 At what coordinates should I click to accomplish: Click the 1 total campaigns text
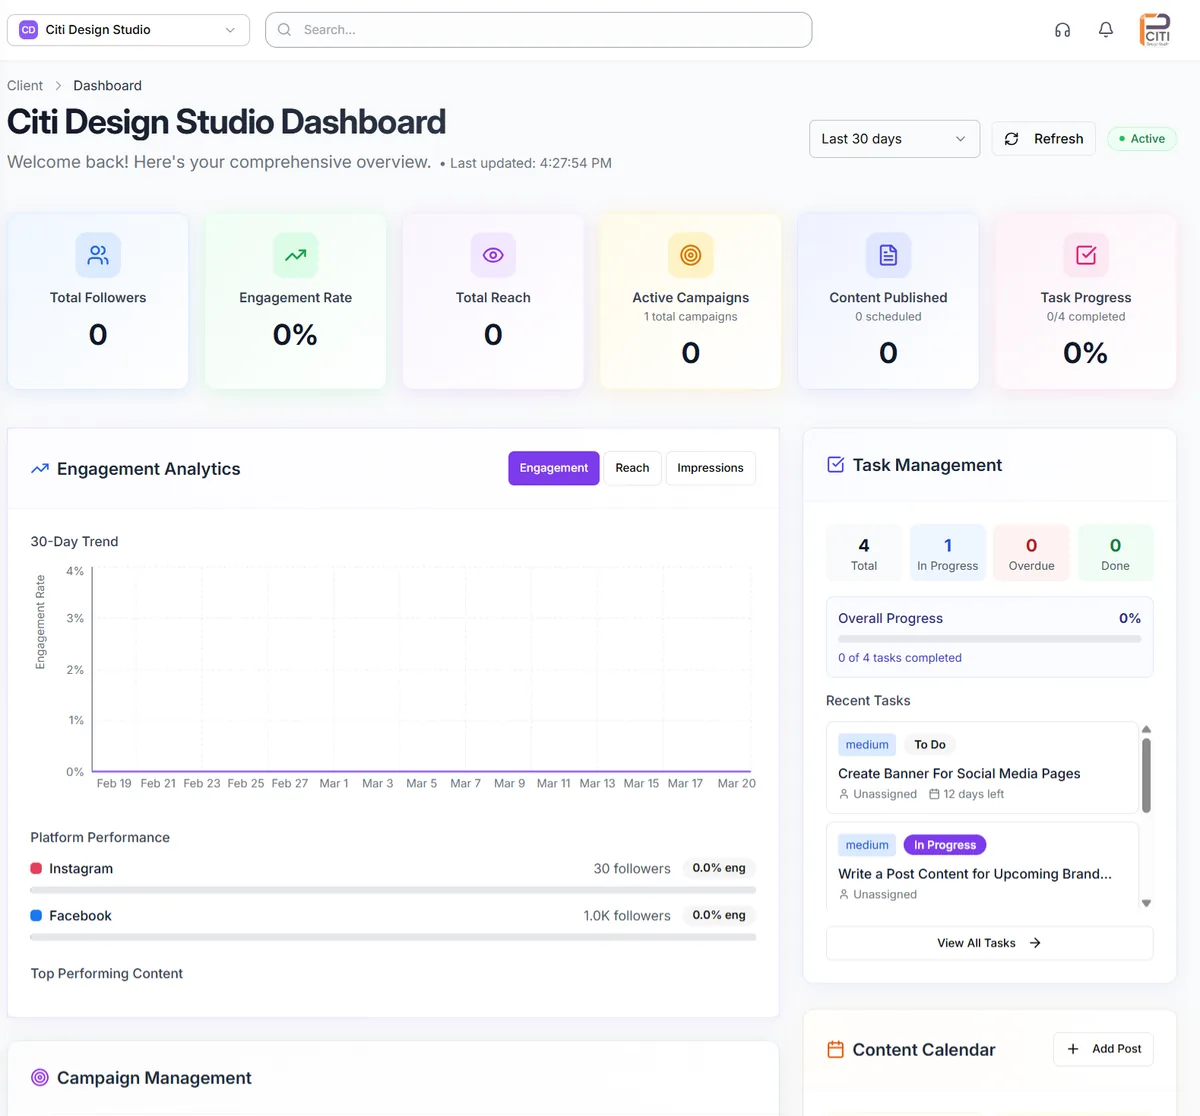click(691, 316)
